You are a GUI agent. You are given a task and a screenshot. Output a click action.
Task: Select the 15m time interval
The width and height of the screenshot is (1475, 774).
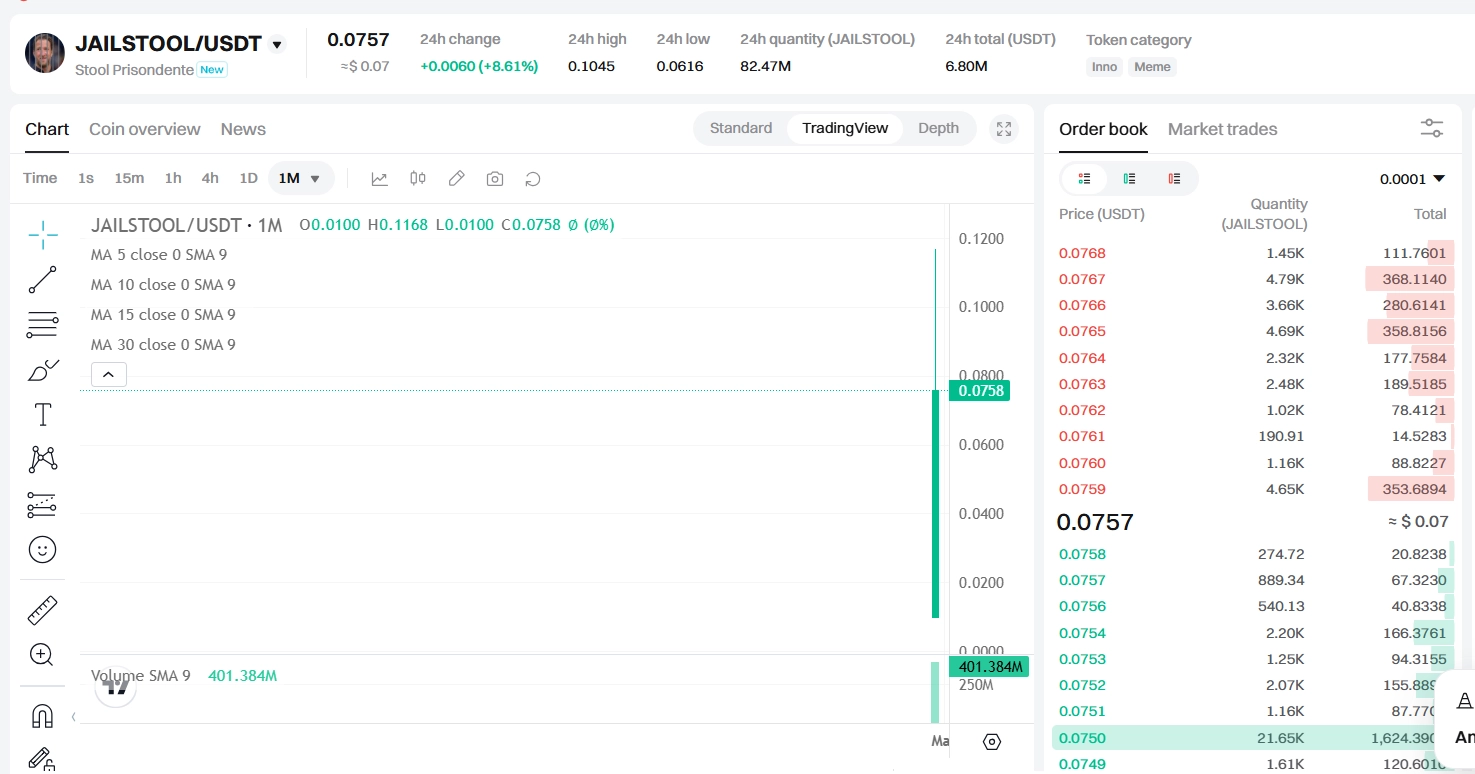point(129,179)
